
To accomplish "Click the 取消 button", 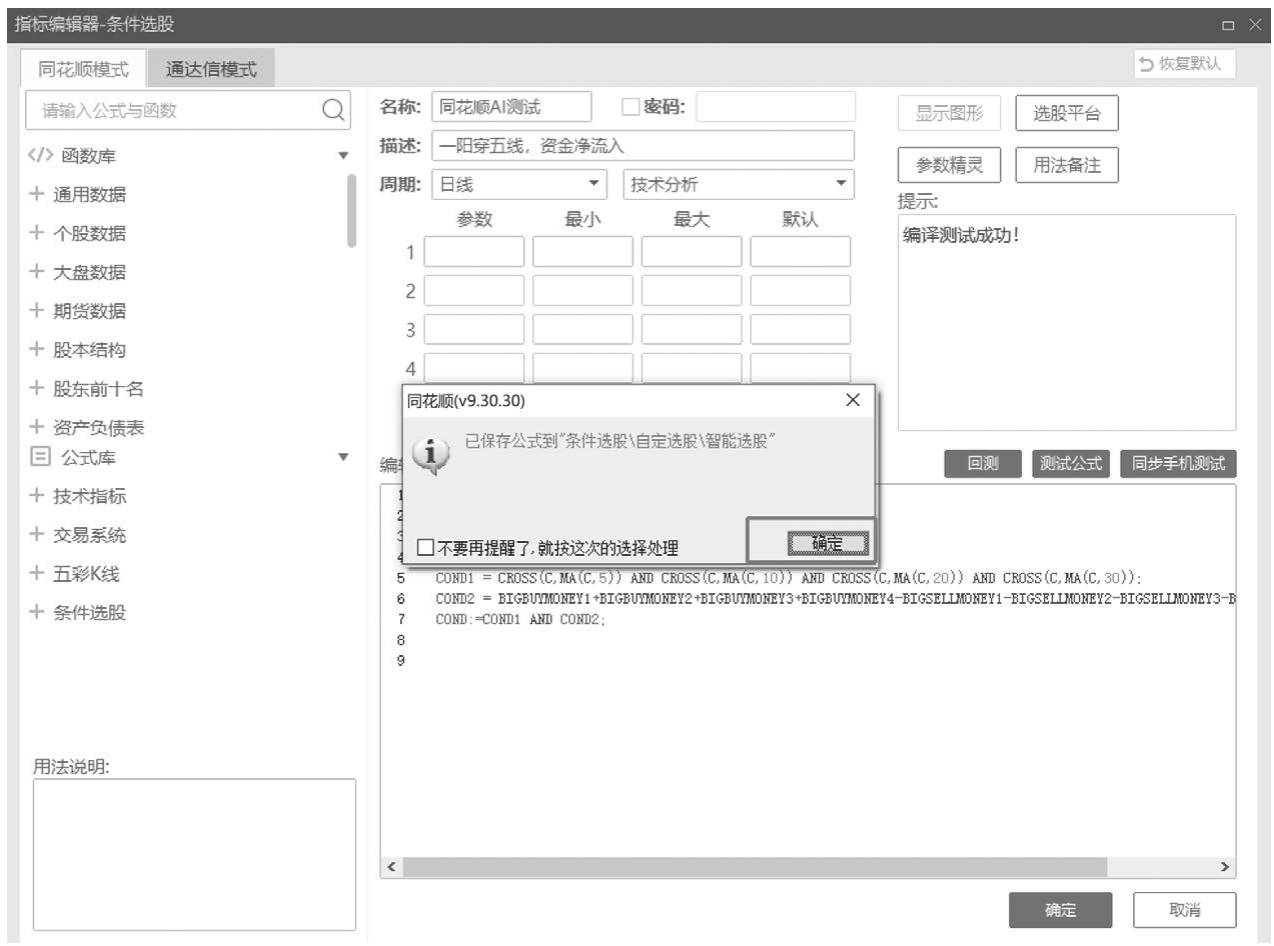I will pos(1184,910).
